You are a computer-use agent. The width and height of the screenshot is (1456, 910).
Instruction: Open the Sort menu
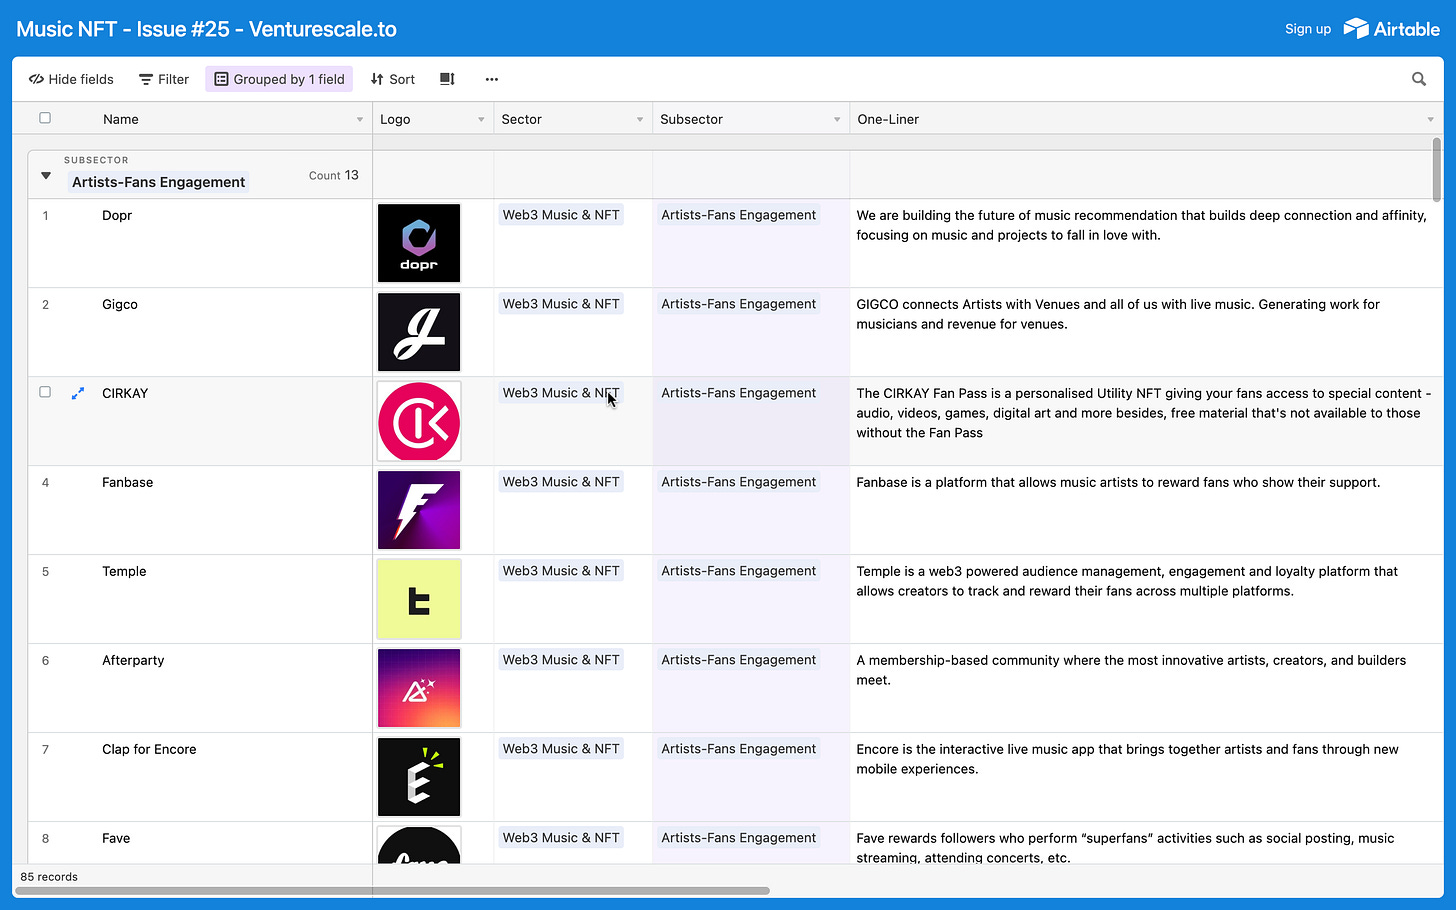click(392, 79)
